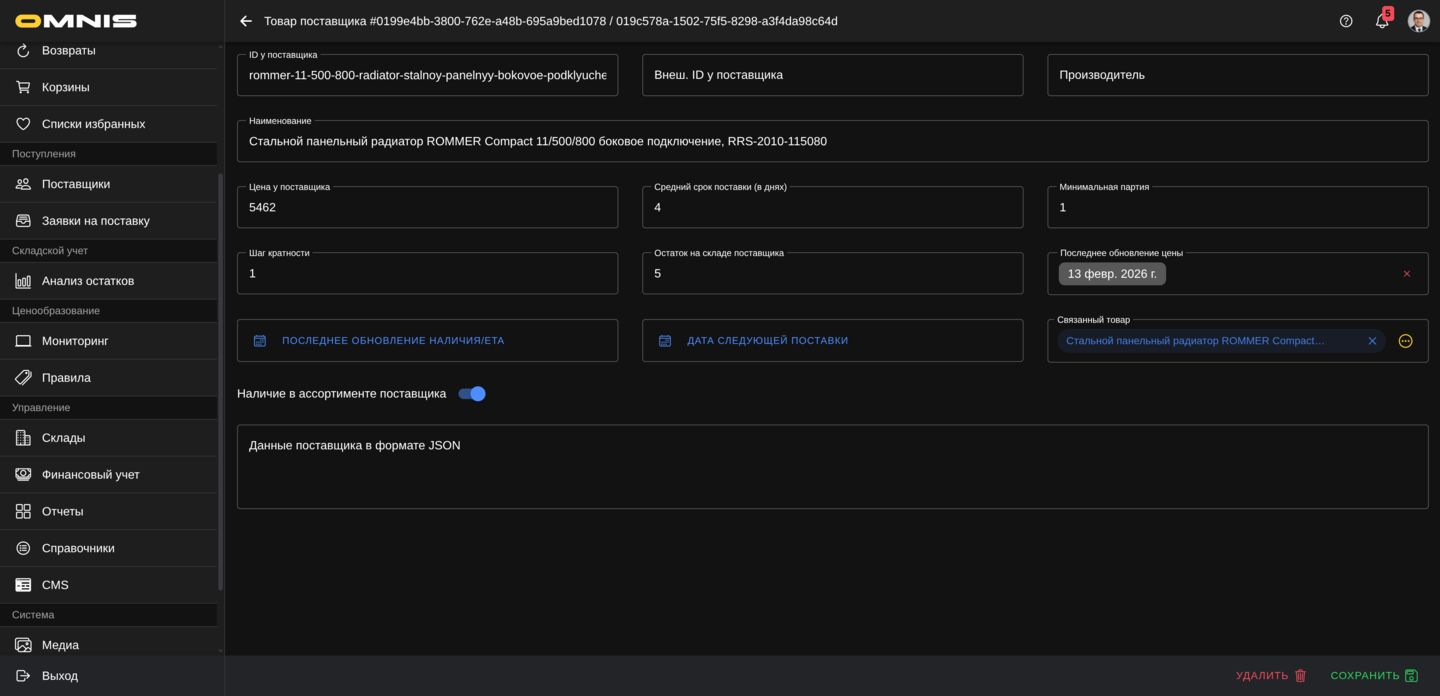
Task: Click the sidebar vertical scrollbar
Action: (x=220, y=380)
